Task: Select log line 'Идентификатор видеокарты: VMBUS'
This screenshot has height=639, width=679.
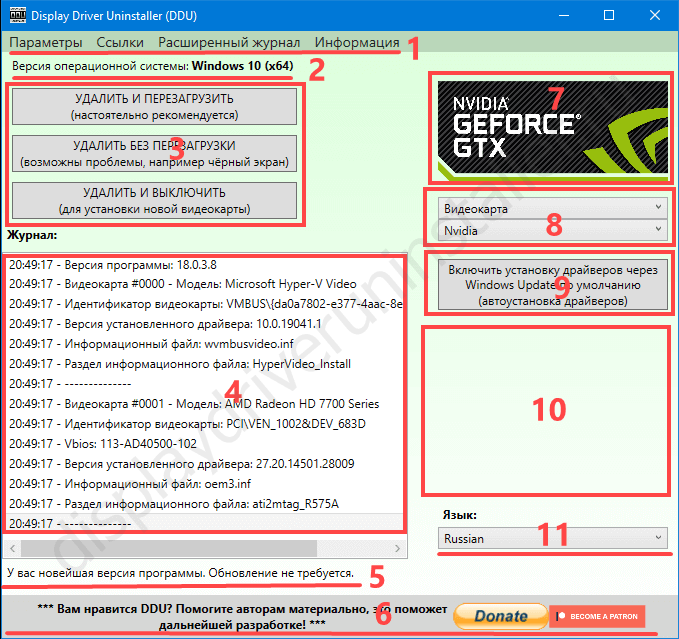Action: 205,304
